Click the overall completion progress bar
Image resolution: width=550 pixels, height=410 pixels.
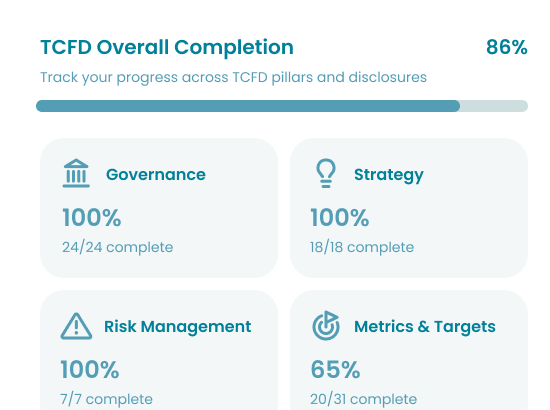pyautogui.click(x=282, y=106)
